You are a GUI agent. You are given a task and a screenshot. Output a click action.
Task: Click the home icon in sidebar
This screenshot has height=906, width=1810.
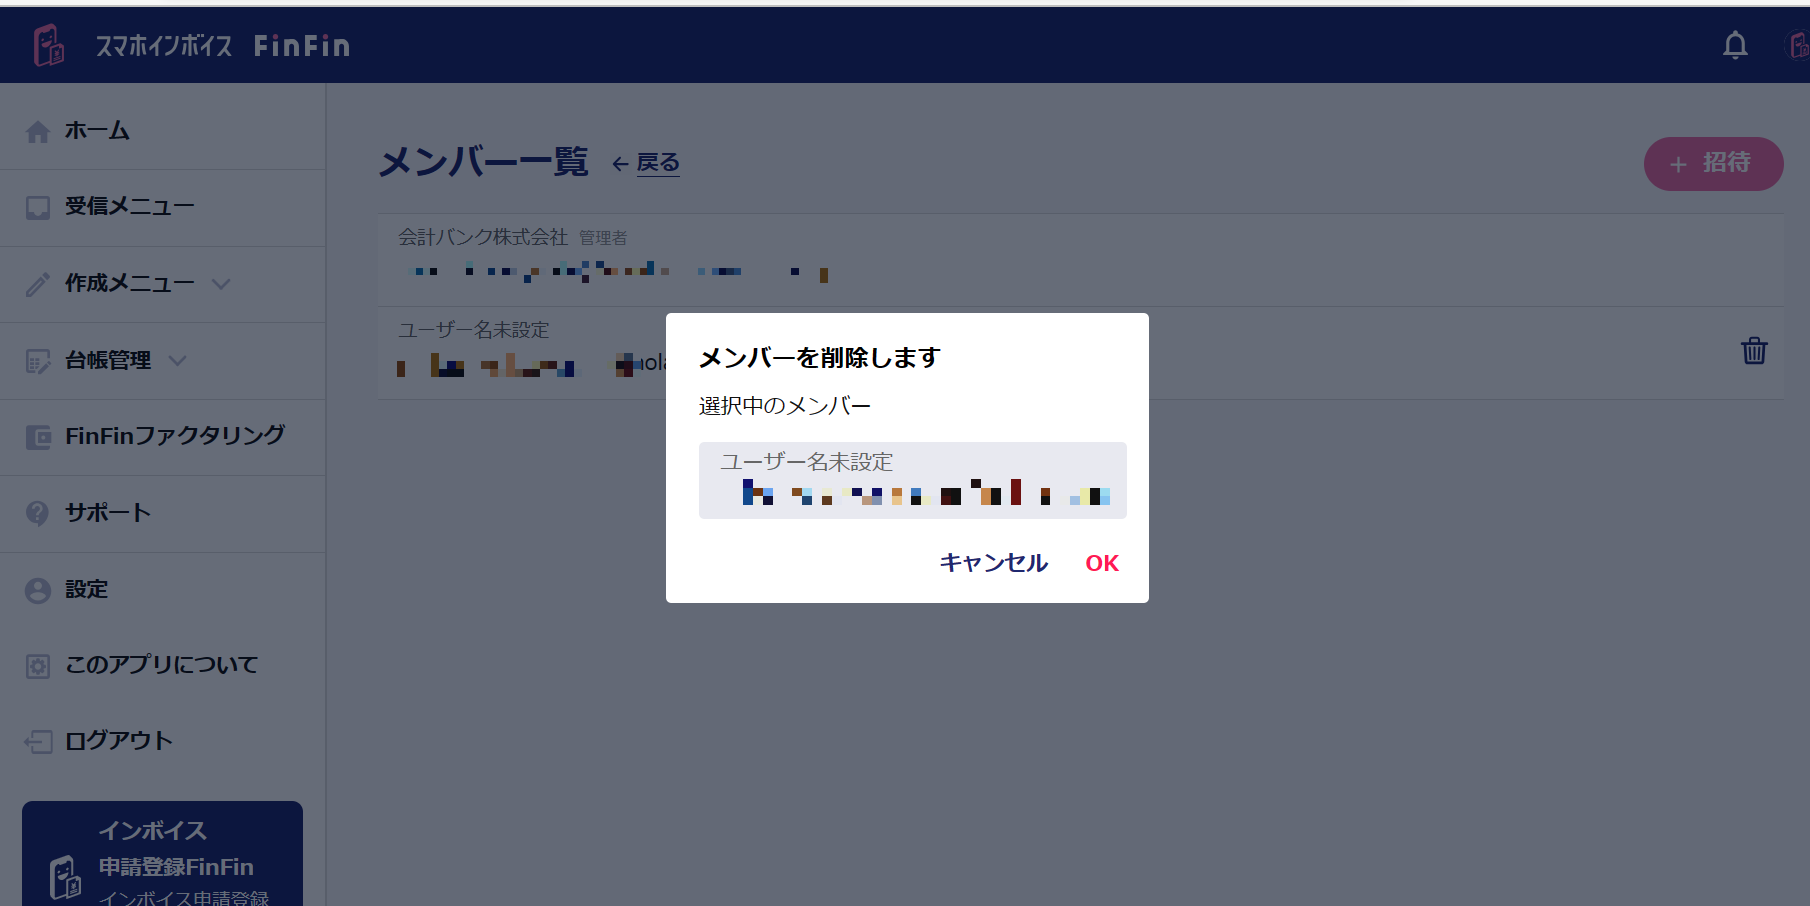tap(38, 131)
